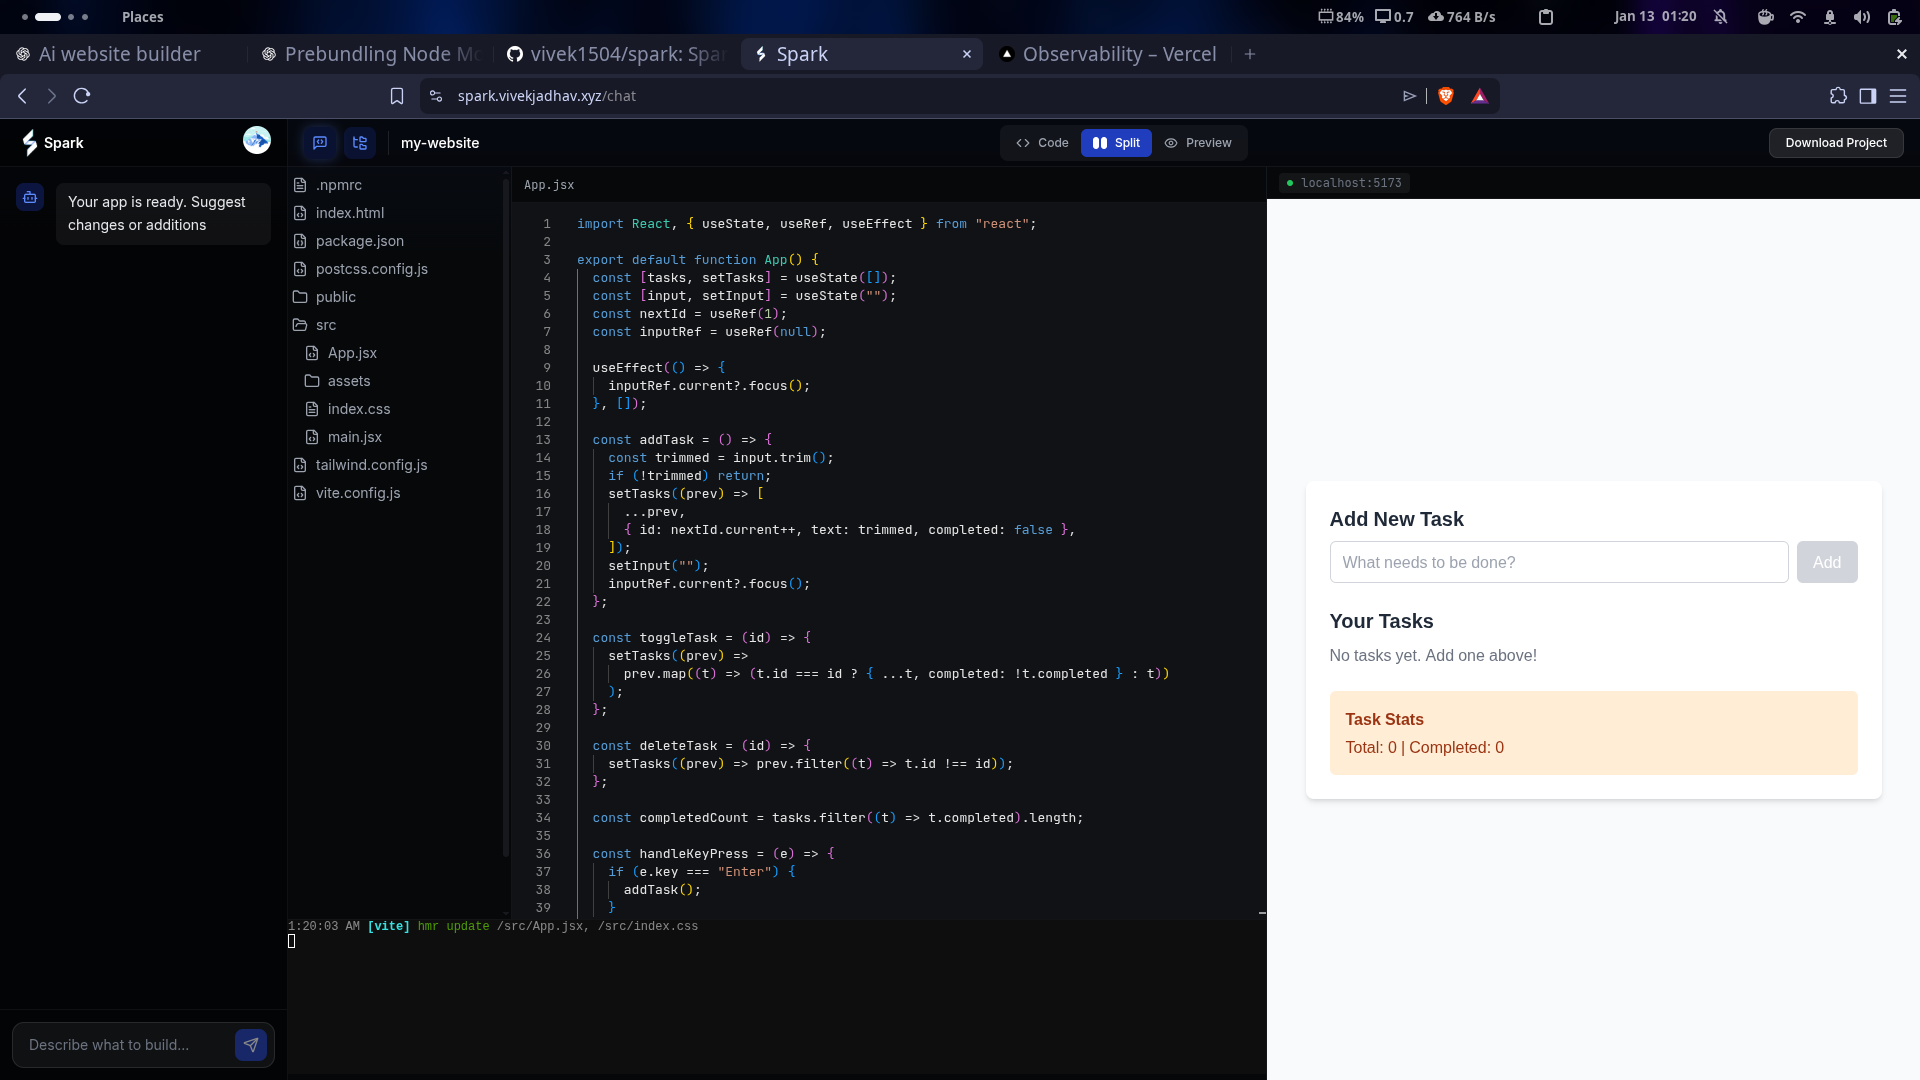Click the bot icon beside the message

[x=30, y=198]
